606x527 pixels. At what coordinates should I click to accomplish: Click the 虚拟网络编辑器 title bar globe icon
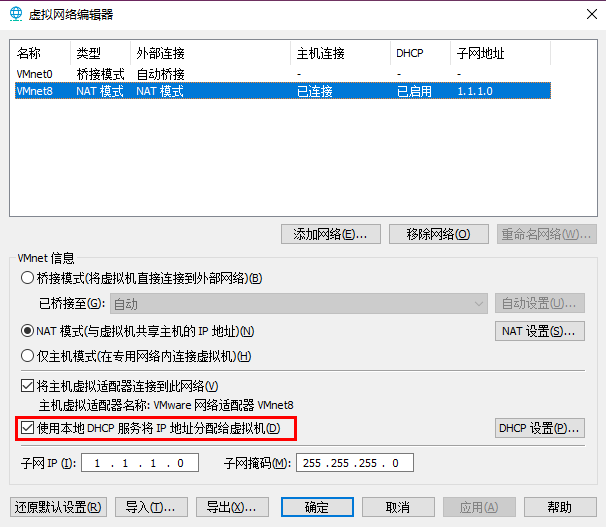pos(17,14)
